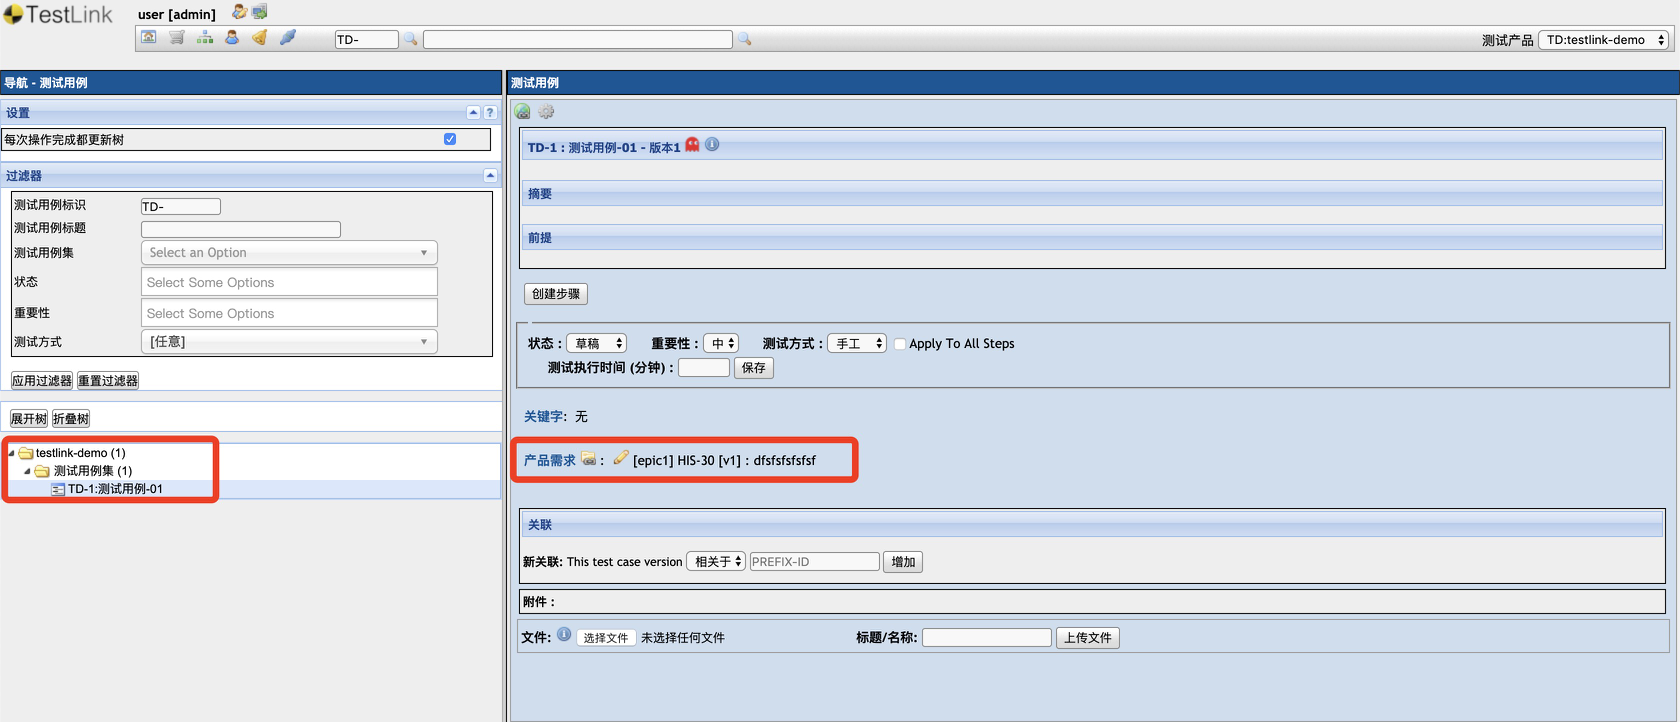Focus the 状态 Select Some Options field
Viewport: 1680px width, 722px height.
289,282
